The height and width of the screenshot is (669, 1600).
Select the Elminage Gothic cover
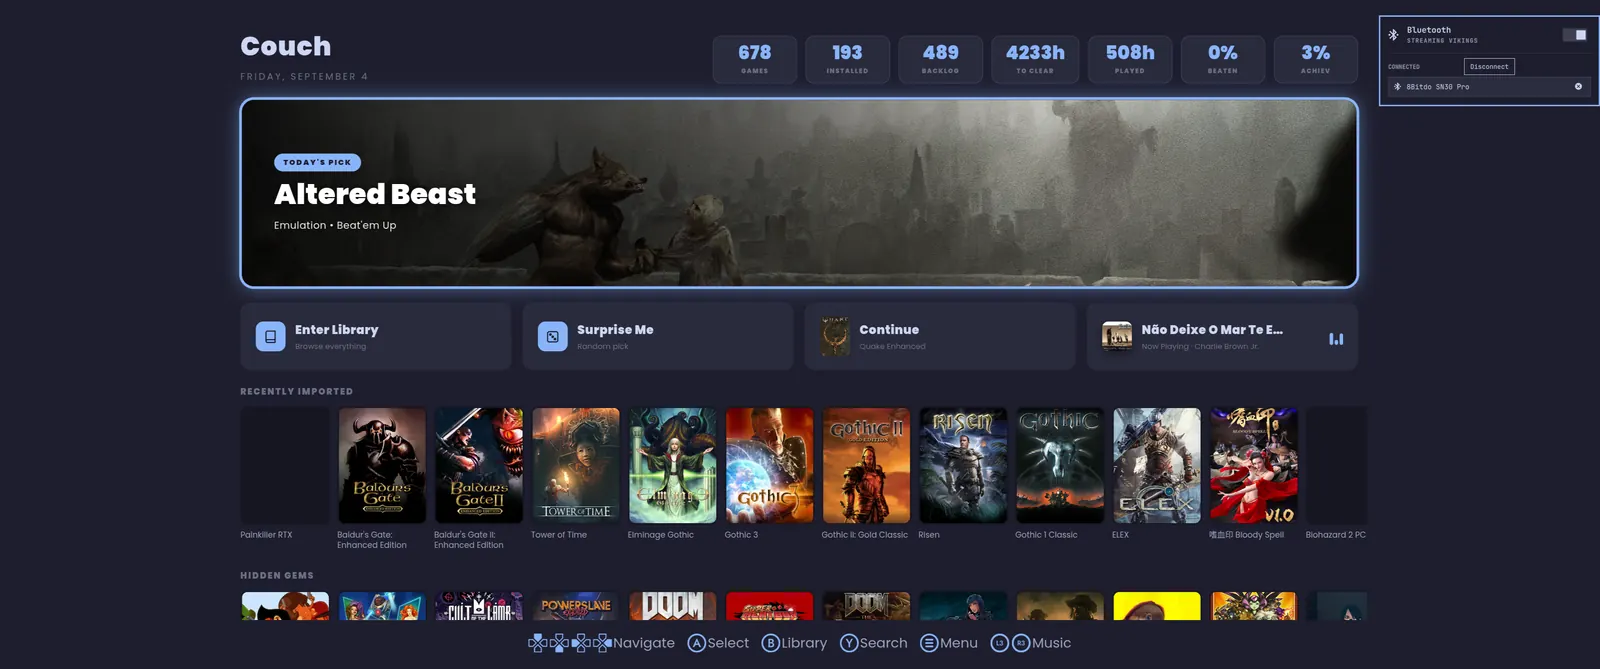pos(672,465)
